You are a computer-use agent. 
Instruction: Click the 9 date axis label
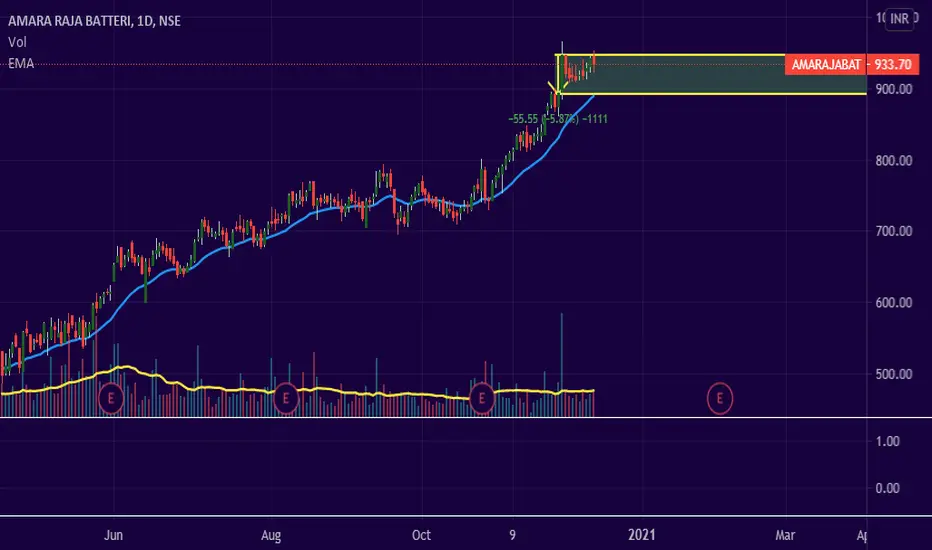512,535
